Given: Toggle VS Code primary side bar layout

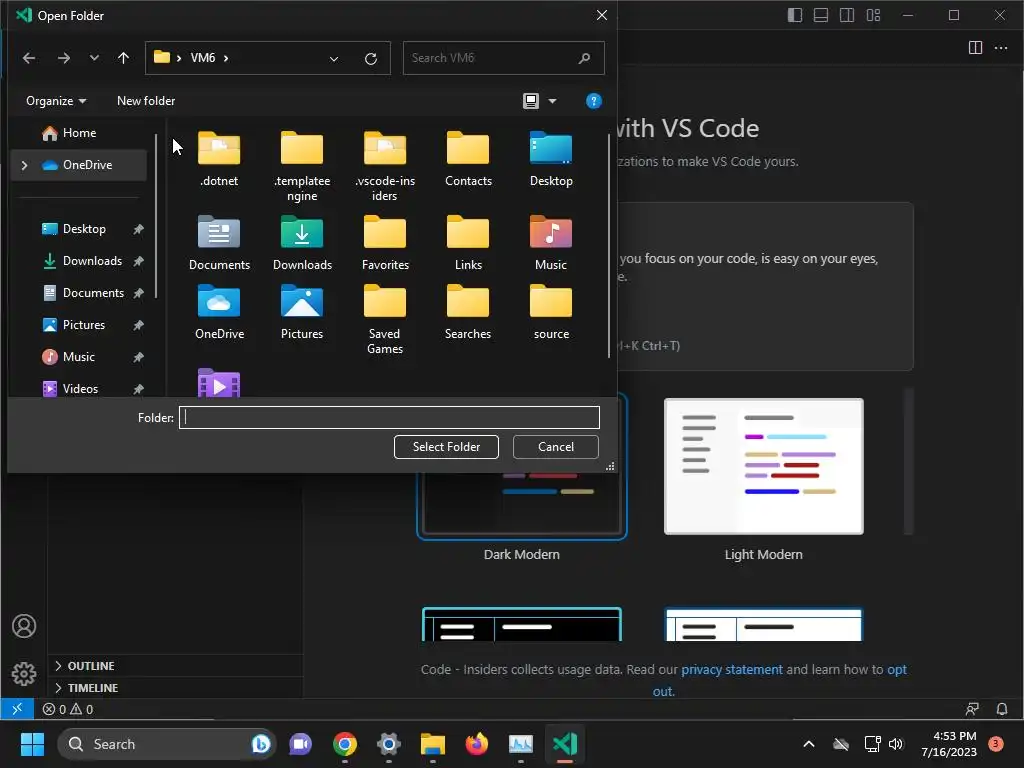Looking at the screenshot, I should pyautogui.click(x=794, y=15).
